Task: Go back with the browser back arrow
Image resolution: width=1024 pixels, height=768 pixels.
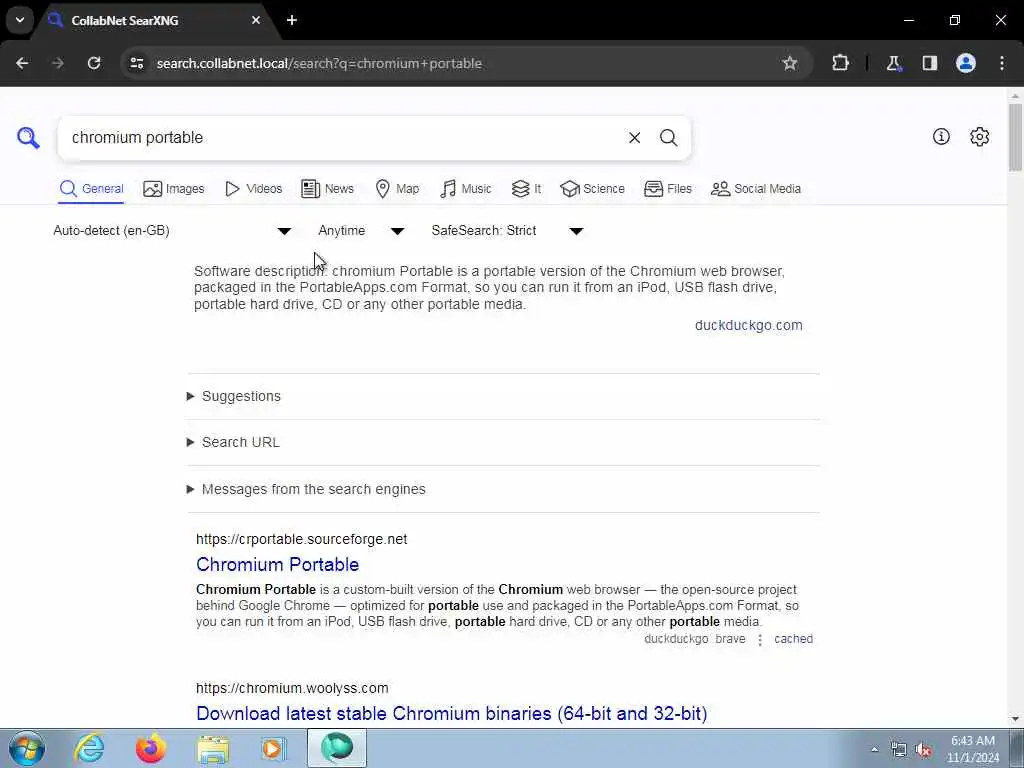Action: coord(22,63)
